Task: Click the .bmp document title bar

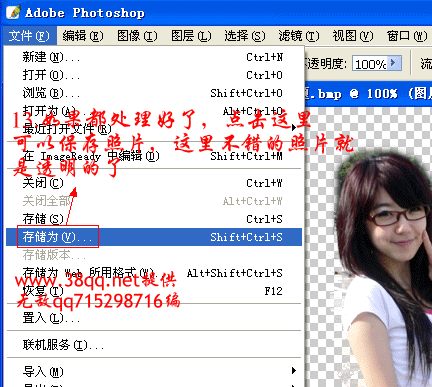Action: pyautogui.click(x=368, y=94)
